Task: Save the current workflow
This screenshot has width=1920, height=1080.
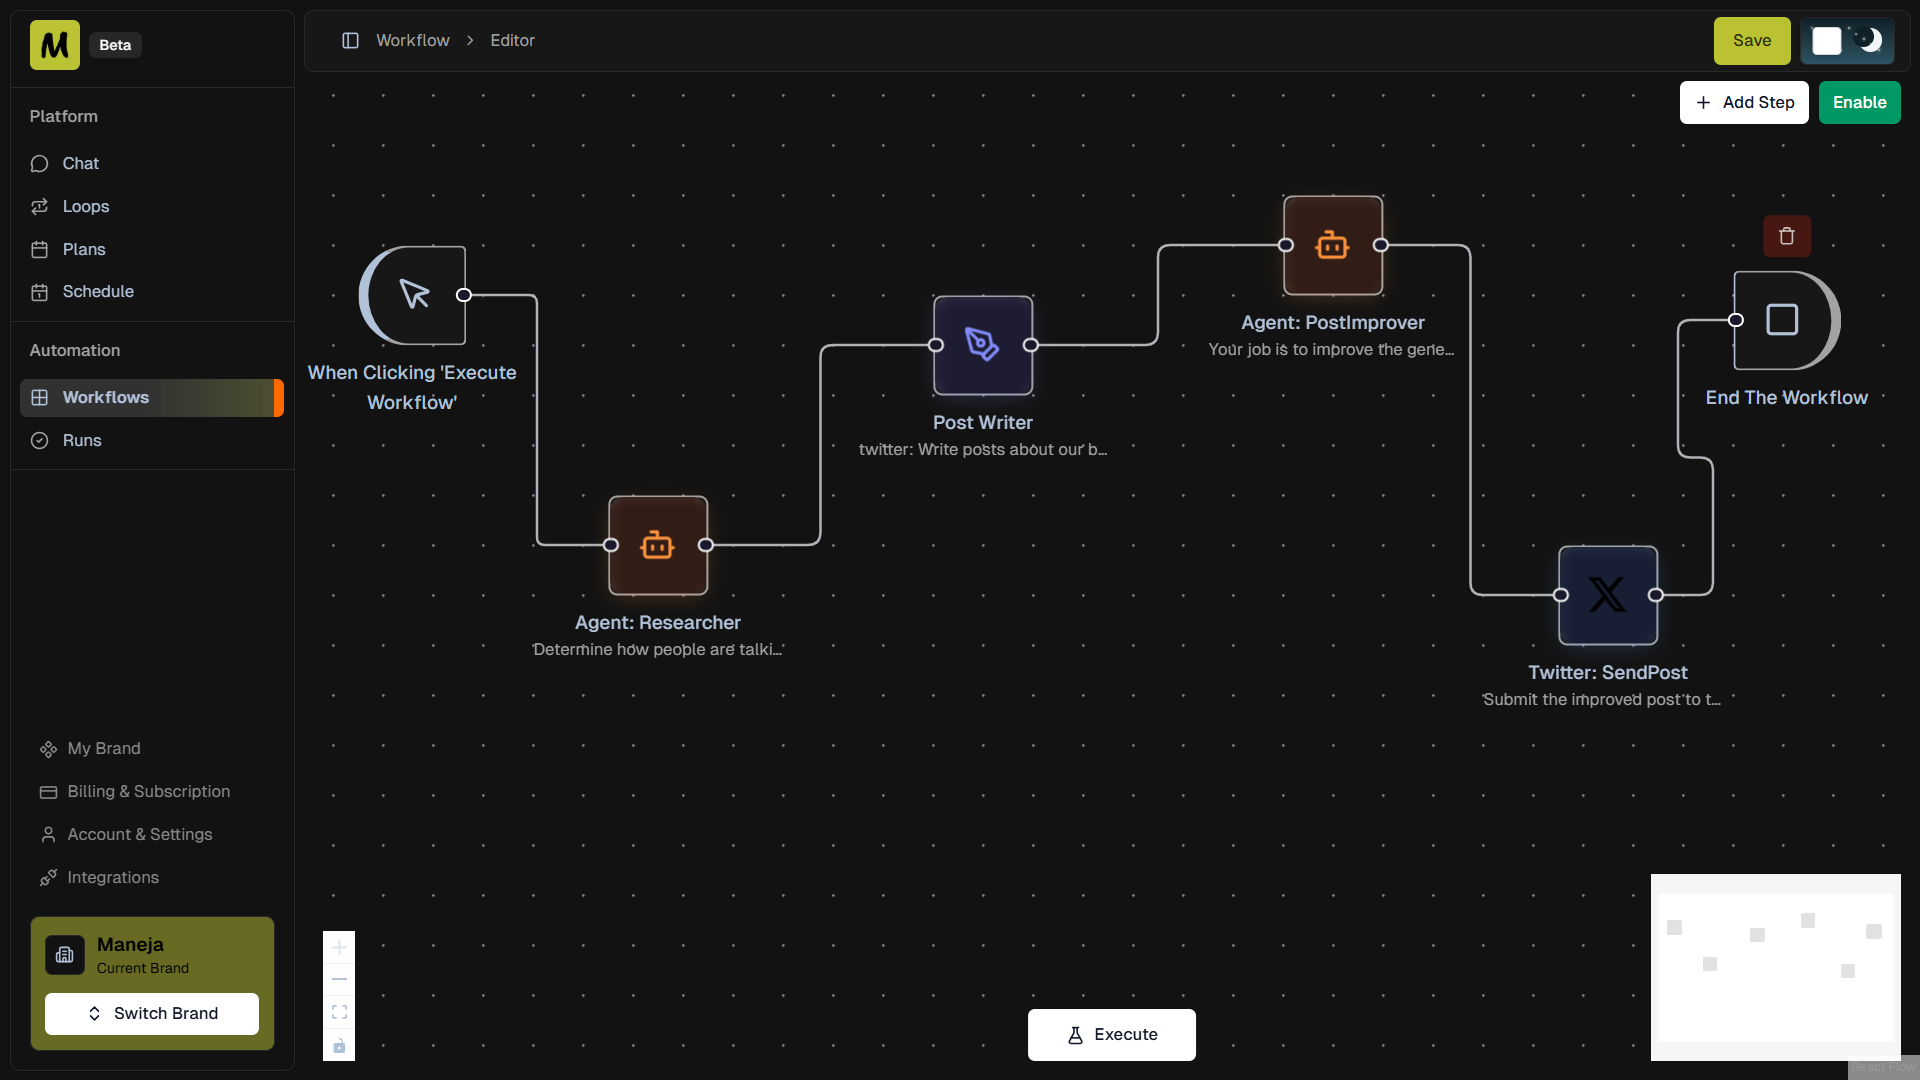Action: [x=1751, y=41]
